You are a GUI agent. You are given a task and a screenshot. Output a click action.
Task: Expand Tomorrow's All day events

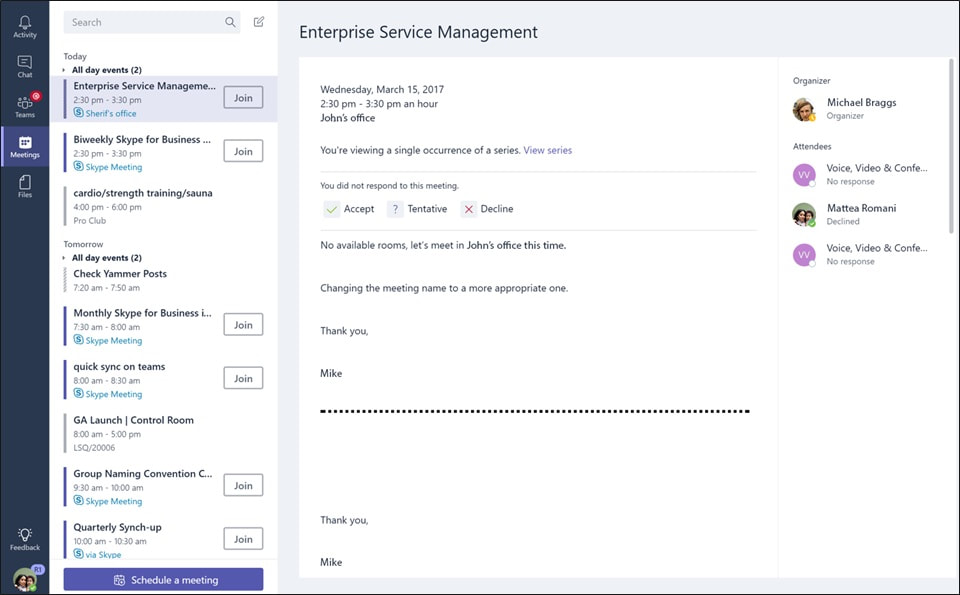[103, 258]
